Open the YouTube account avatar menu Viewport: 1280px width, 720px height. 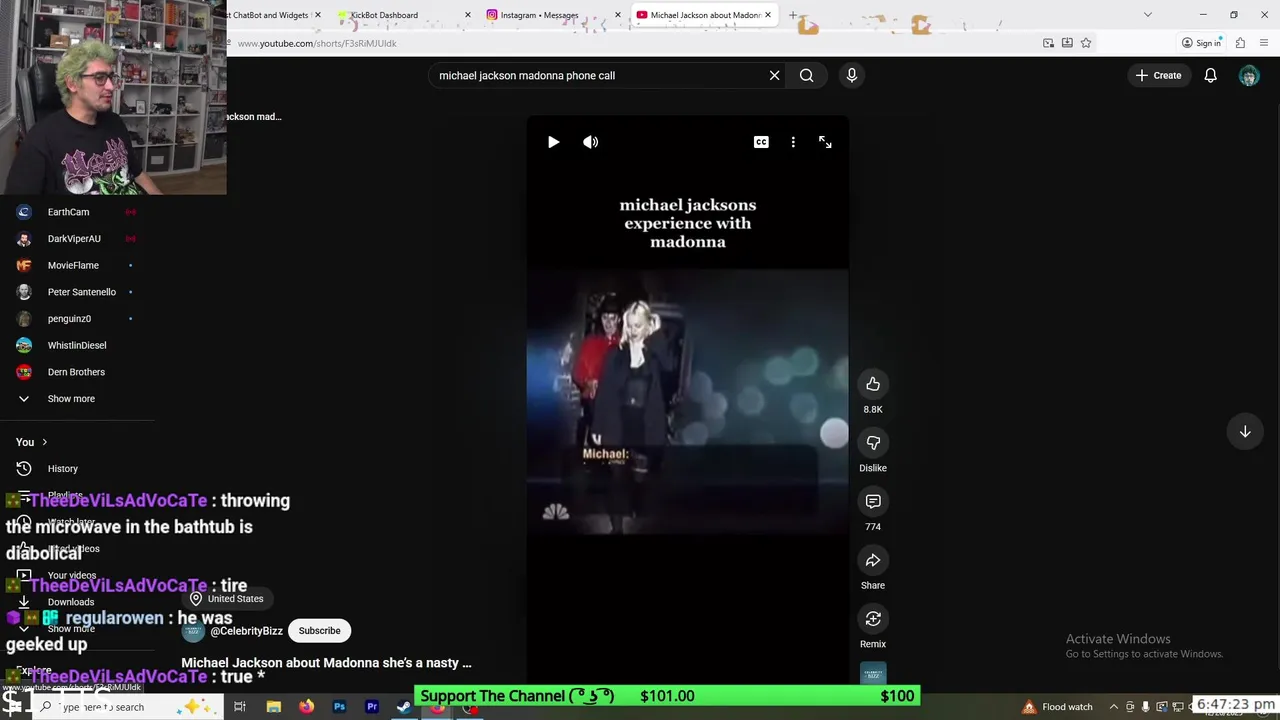1249,75
